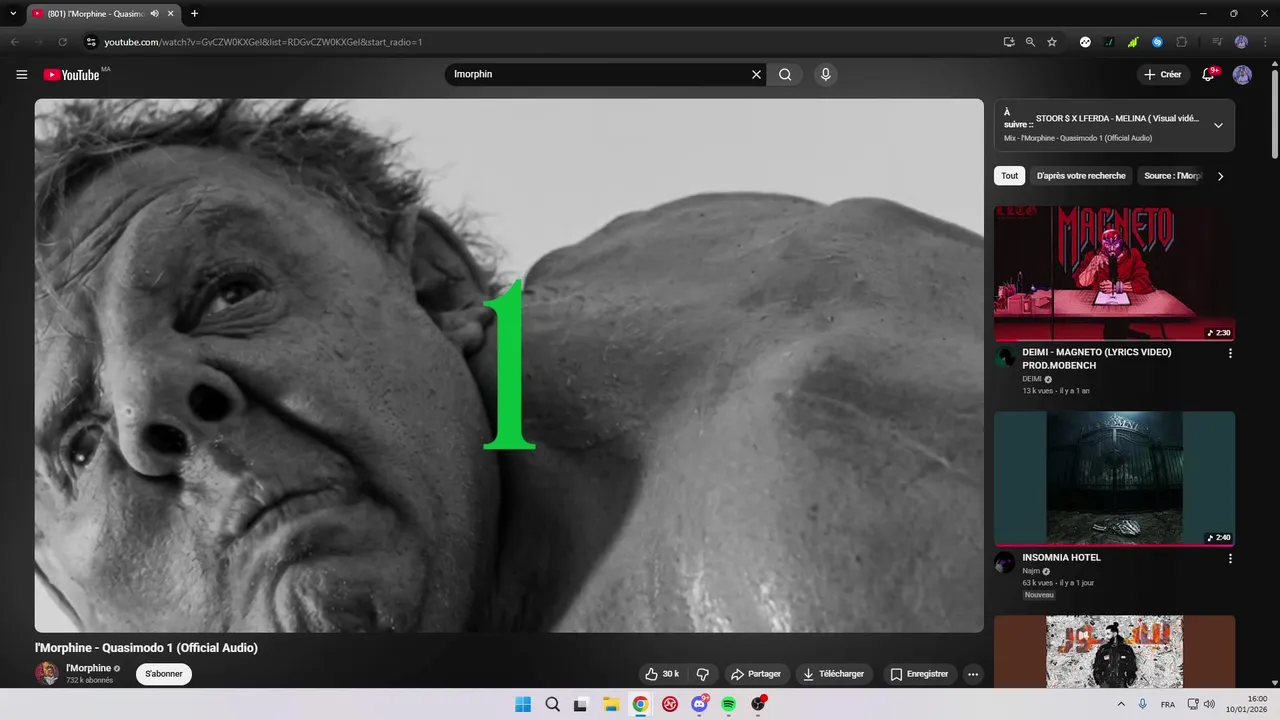
Task: Open the green ./ extension icon
Action: tap(1109, 42)
